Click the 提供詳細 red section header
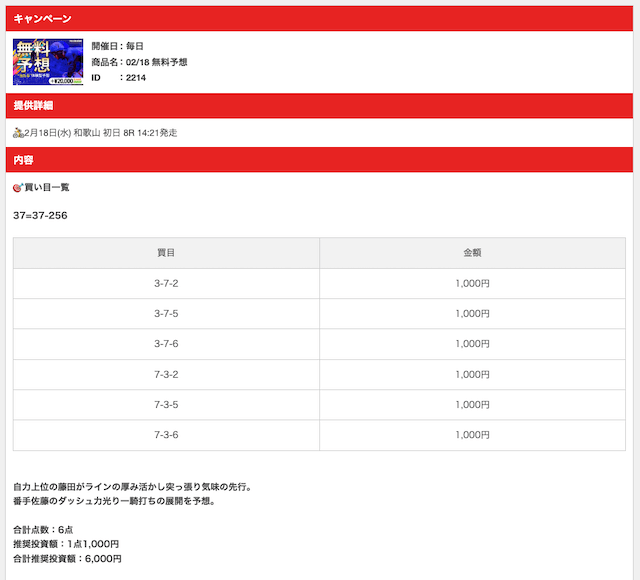 pos(320,105)
